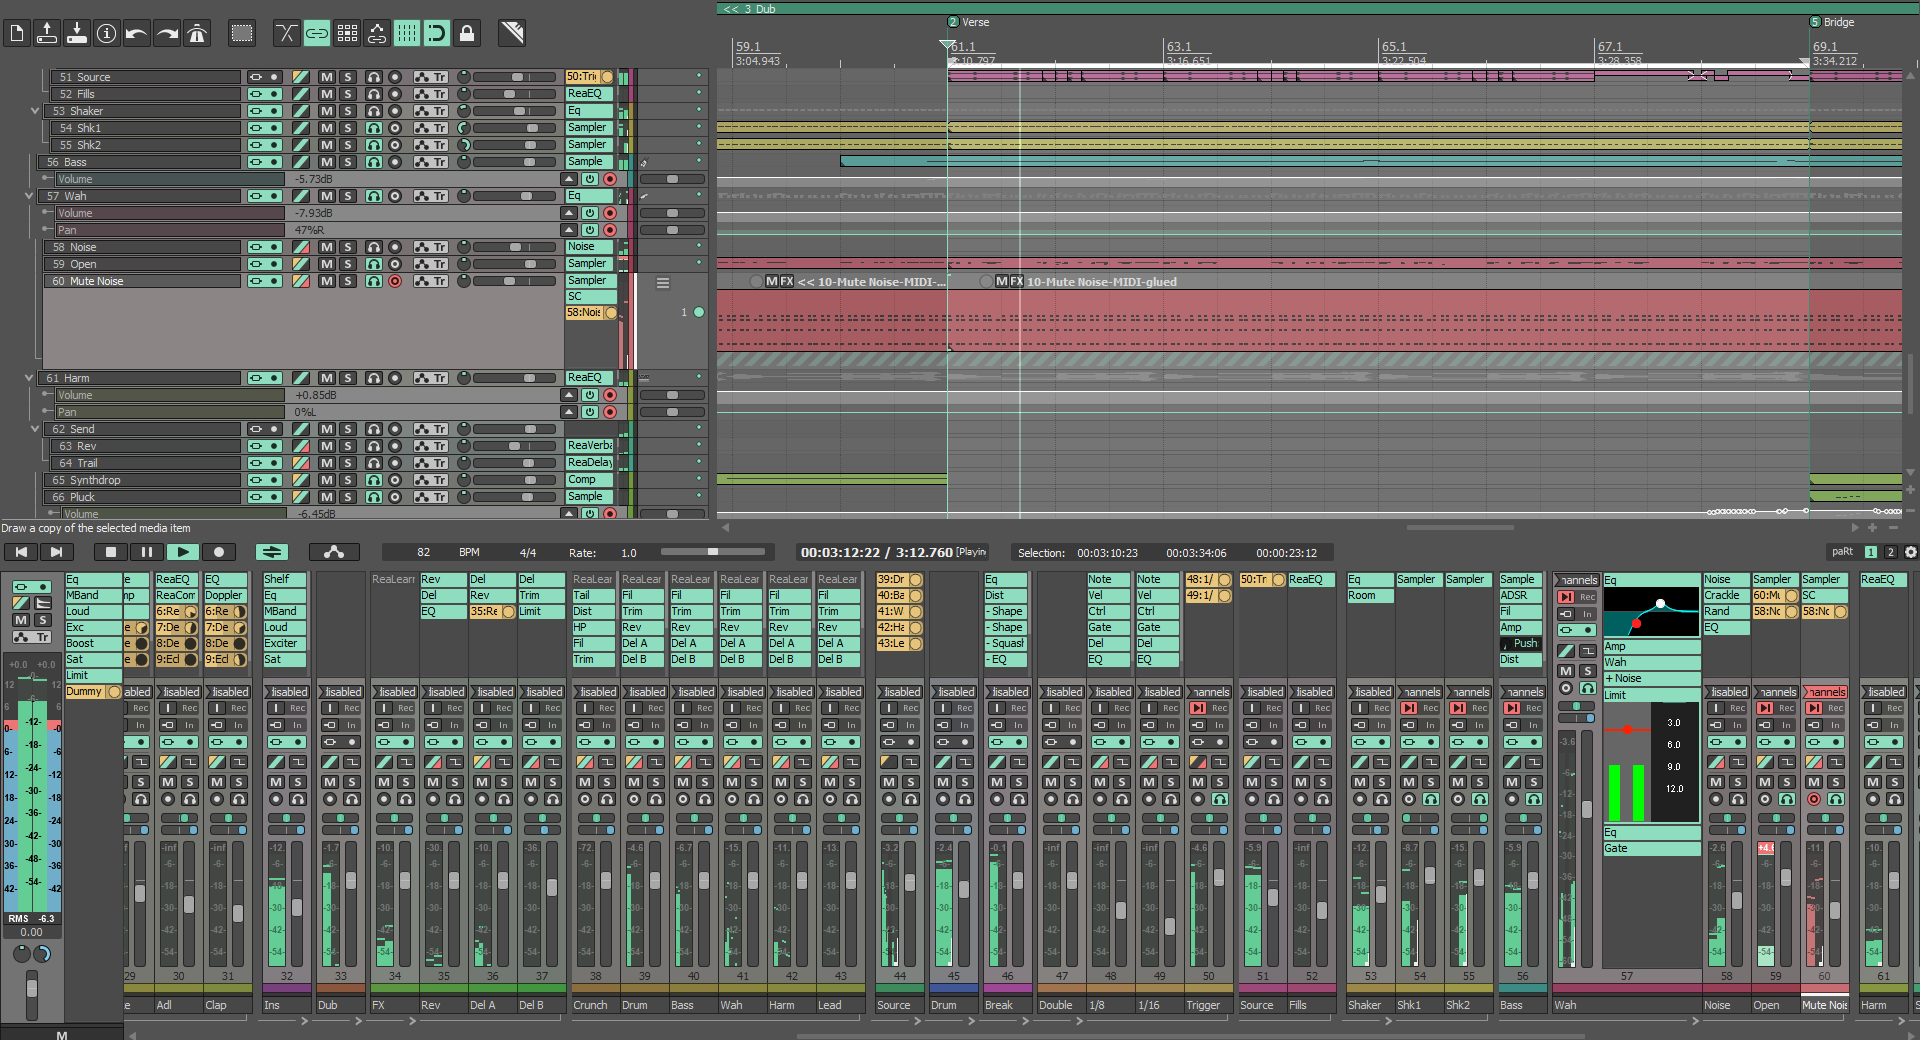Adjust the playback Rate slider
1920x1040 pixels.
click(714, 552)
